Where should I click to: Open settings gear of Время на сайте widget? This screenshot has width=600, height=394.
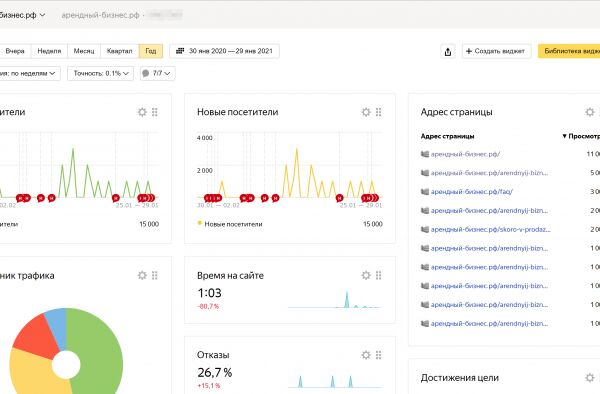click(x=366, y=275)
